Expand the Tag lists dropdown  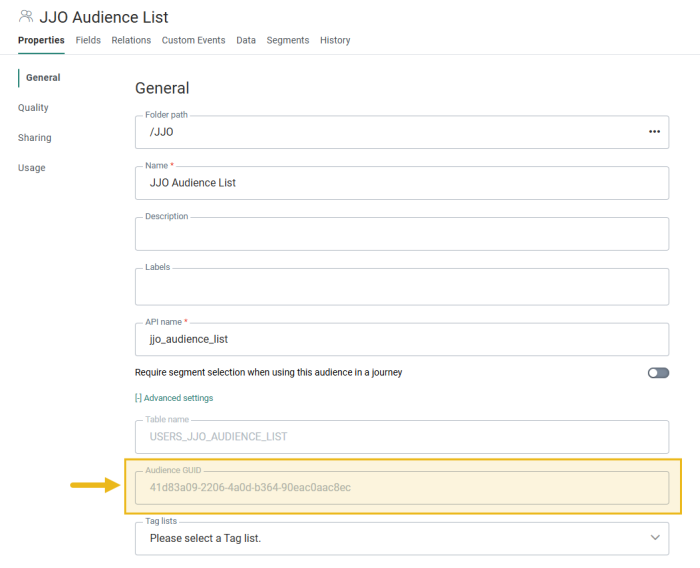[x=655, y=538]
